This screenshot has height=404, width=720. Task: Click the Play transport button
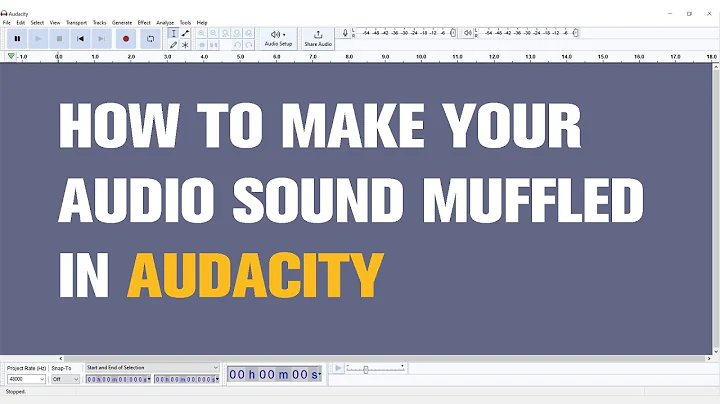pyautogui.click(x=38, y=39)
